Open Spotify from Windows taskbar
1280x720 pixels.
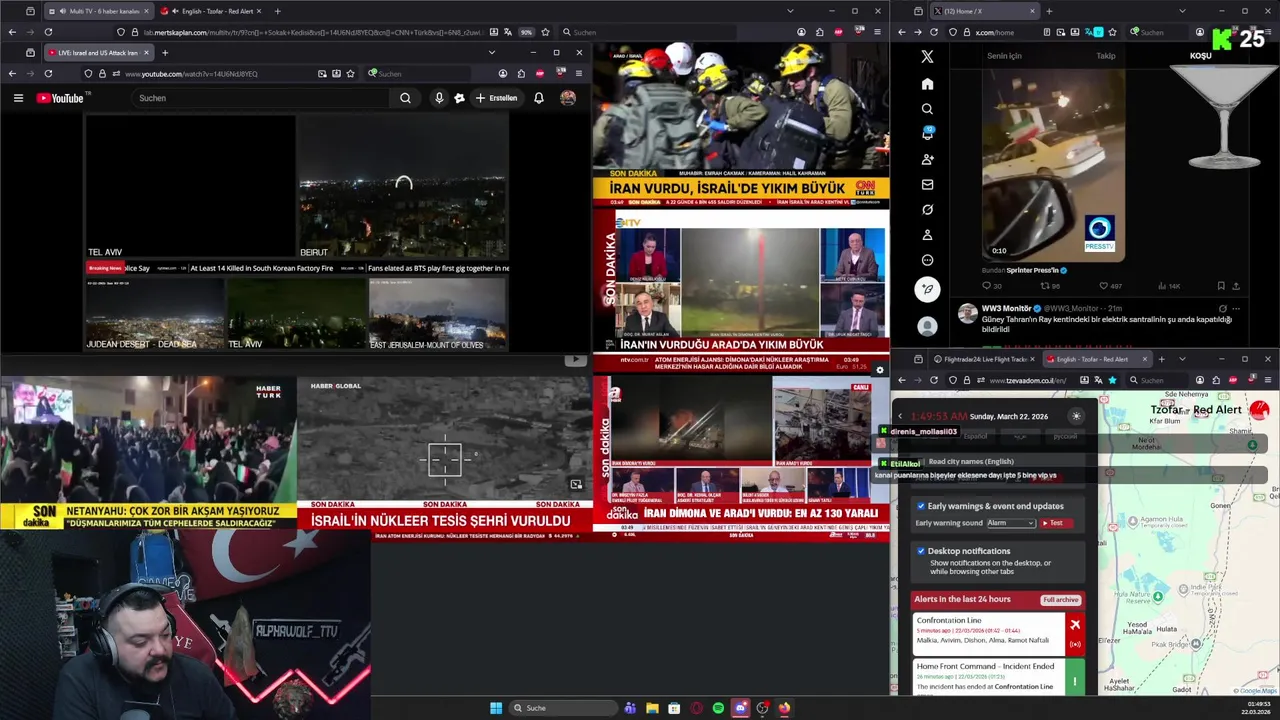coord(718,708)
